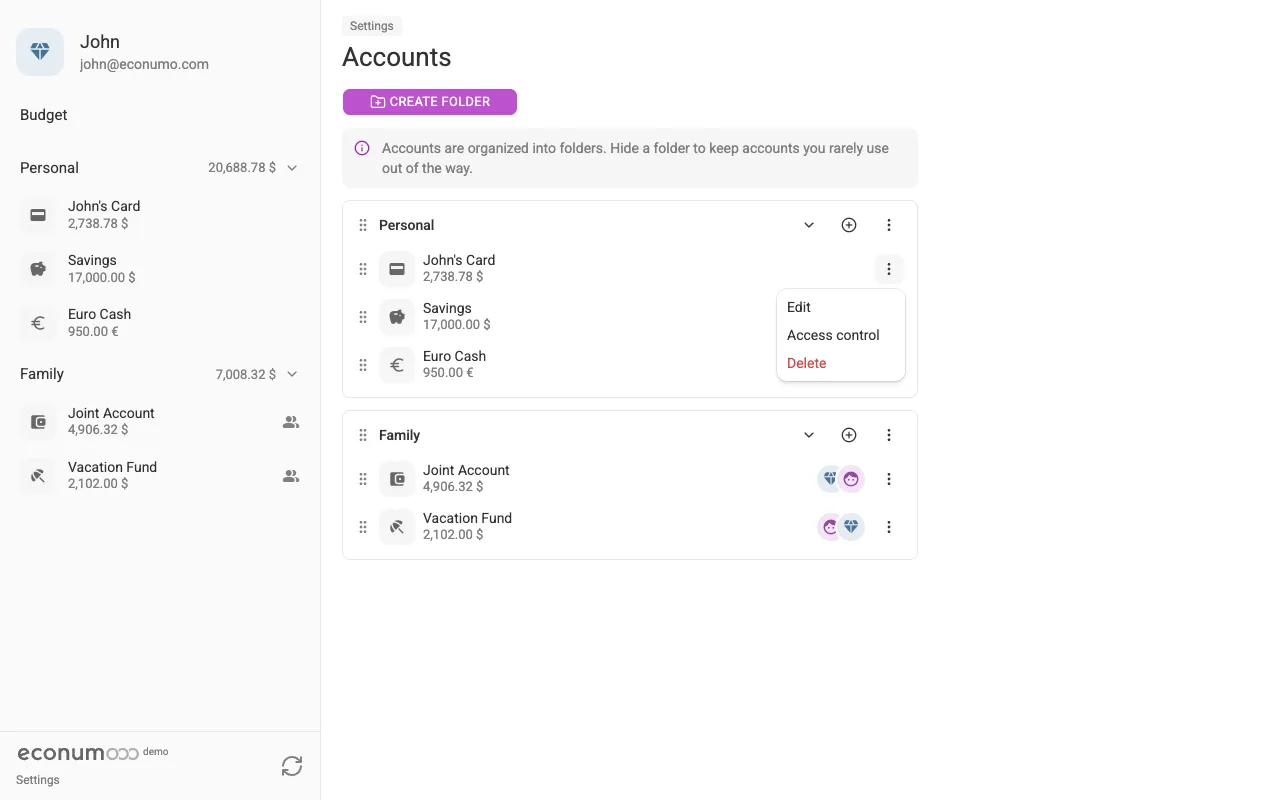Viewport: 1280px width, 800px height.
Task: Click the Personal folder drag handle
Action: [363, 226]
